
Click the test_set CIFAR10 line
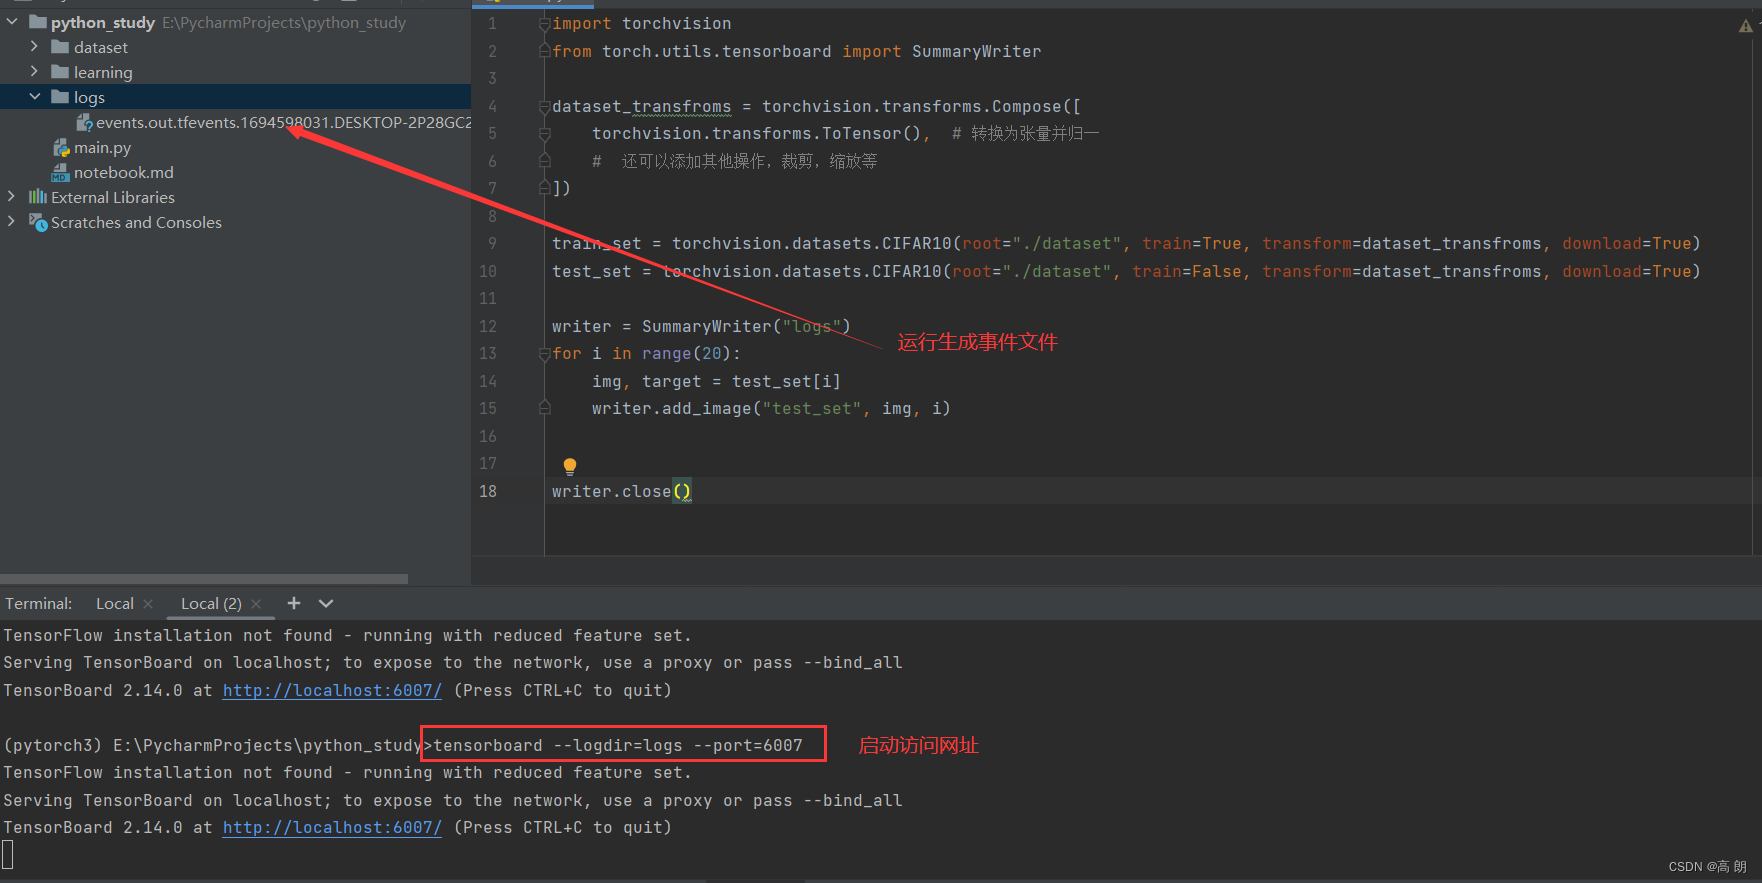(1126, 271)
